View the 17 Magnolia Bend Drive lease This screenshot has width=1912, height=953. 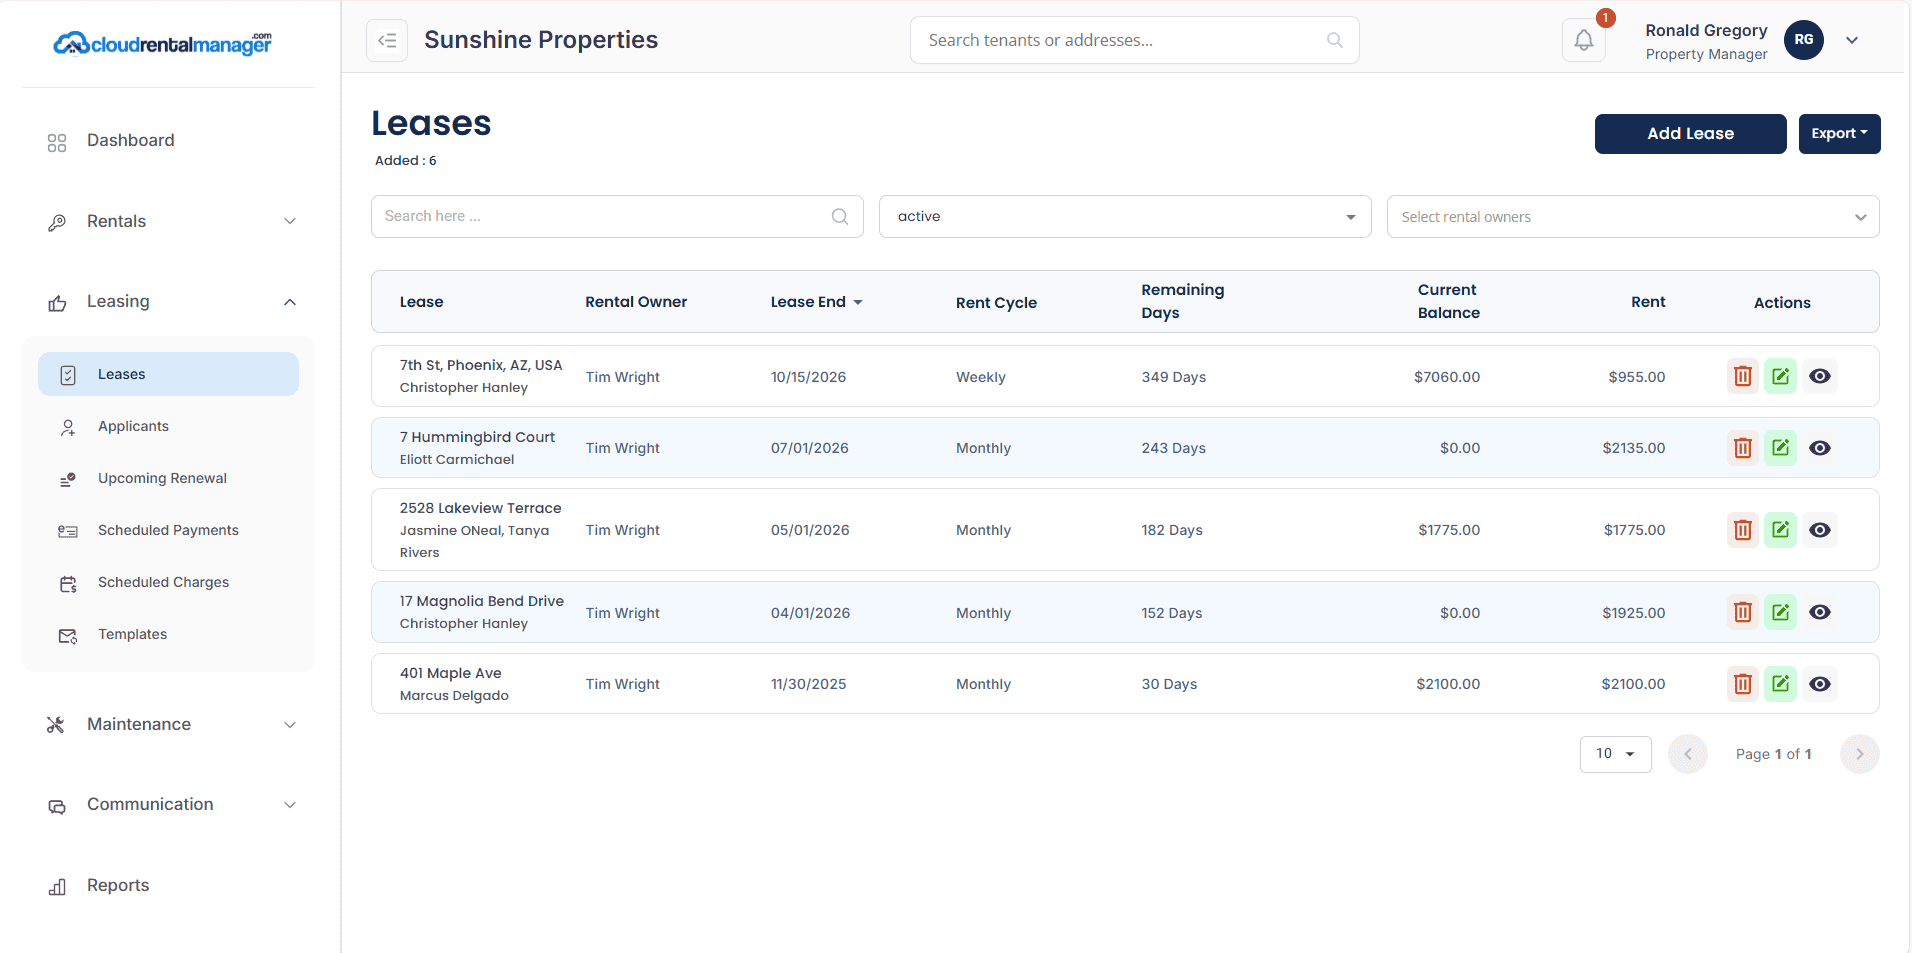click(x=1819, y=612)
